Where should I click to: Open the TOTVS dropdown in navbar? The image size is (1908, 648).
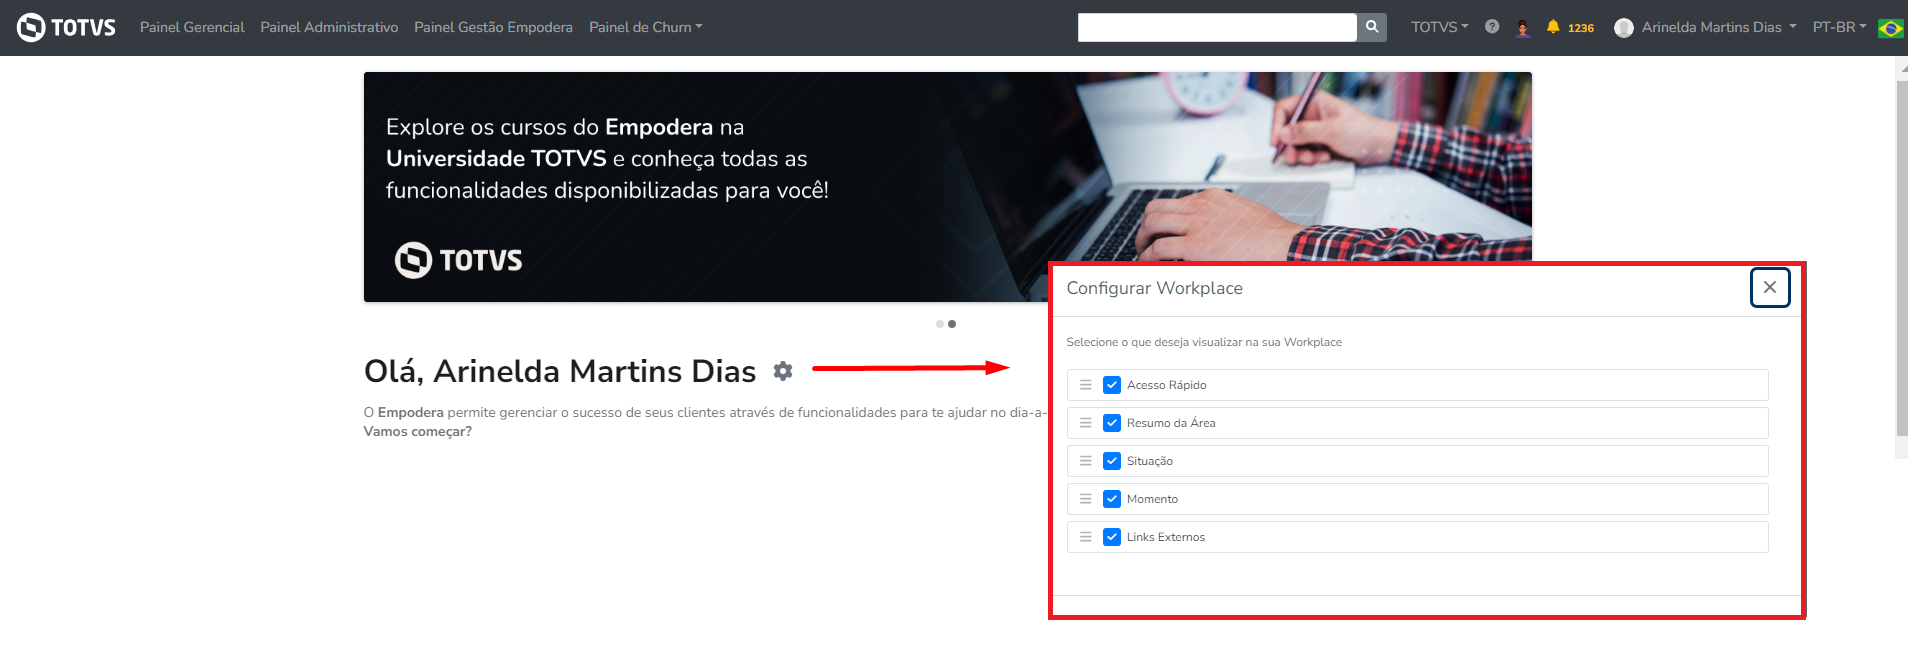pos(1440,27)
